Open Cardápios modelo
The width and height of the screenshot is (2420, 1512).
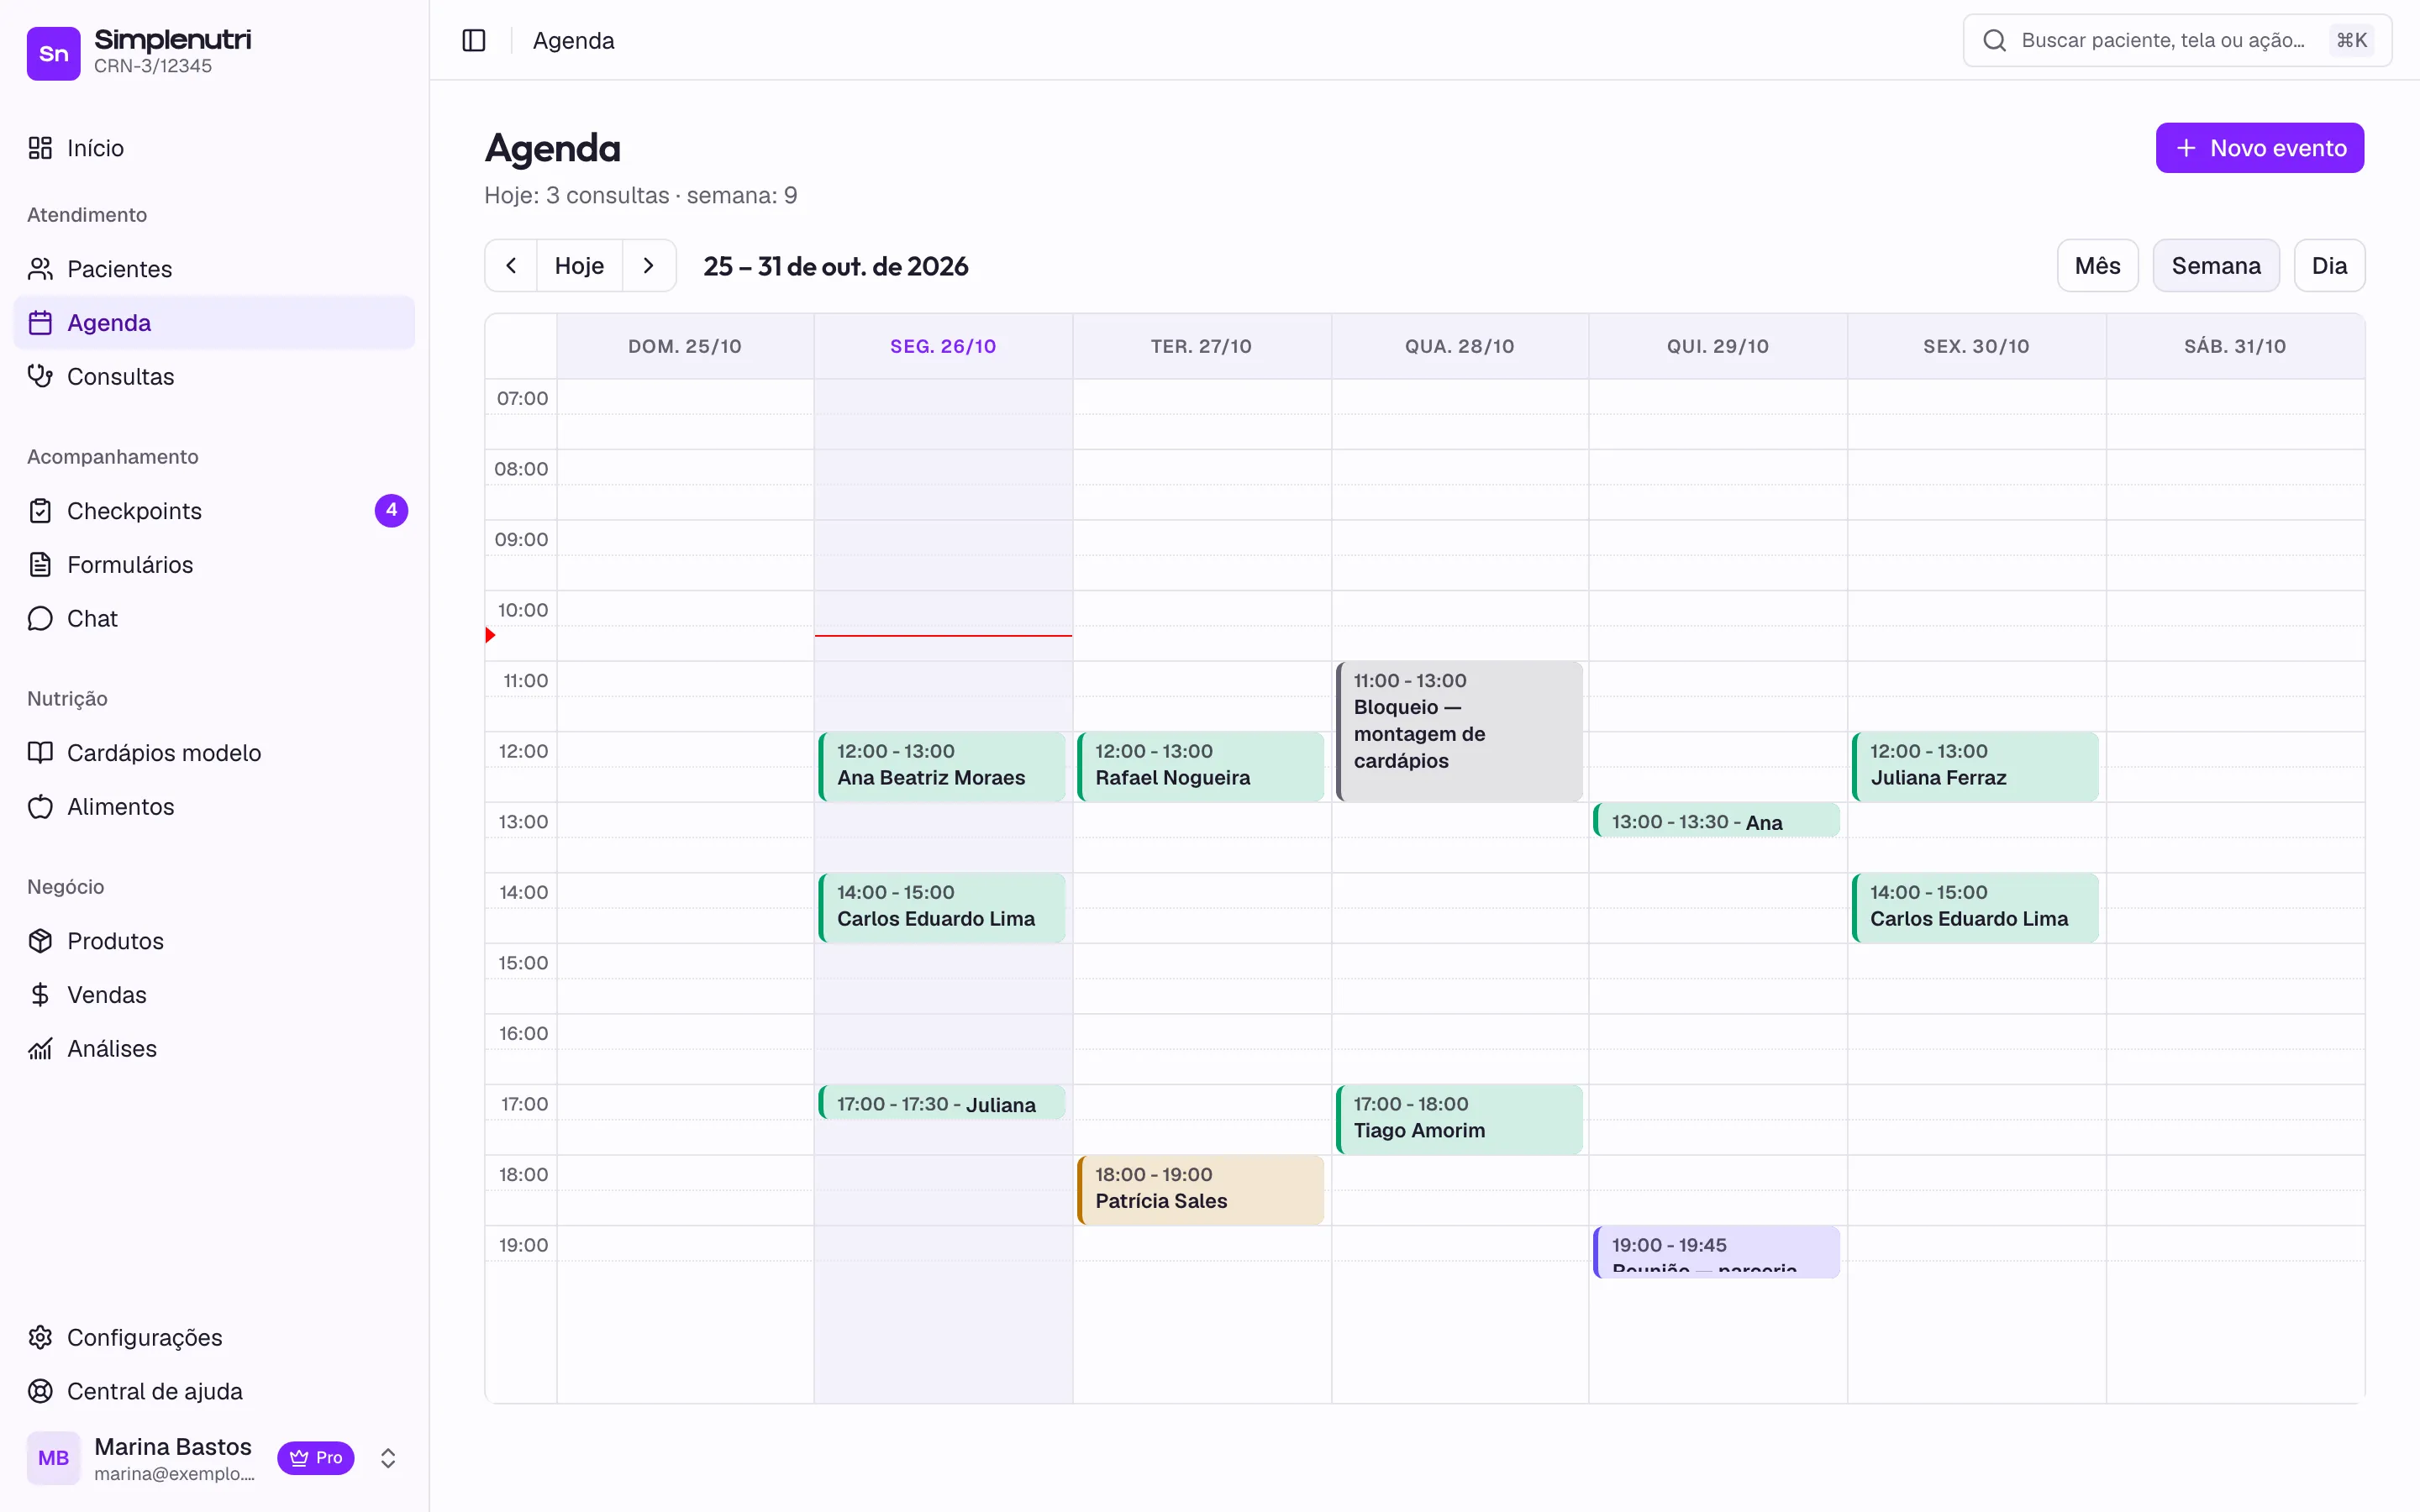214,753
